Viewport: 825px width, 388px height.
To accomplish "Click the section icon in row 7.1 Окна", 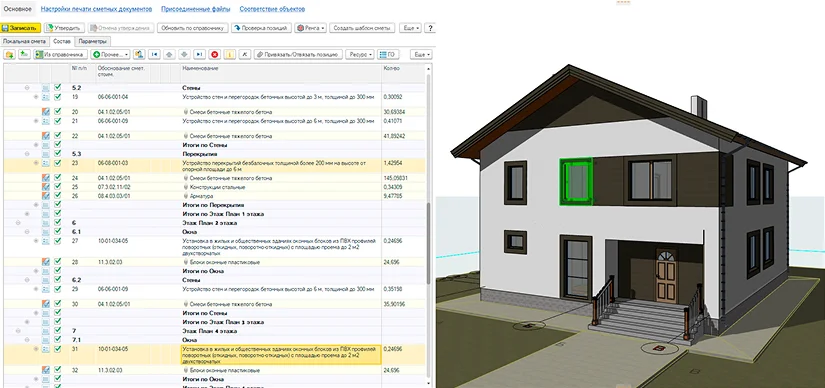I will click(46, 340).
